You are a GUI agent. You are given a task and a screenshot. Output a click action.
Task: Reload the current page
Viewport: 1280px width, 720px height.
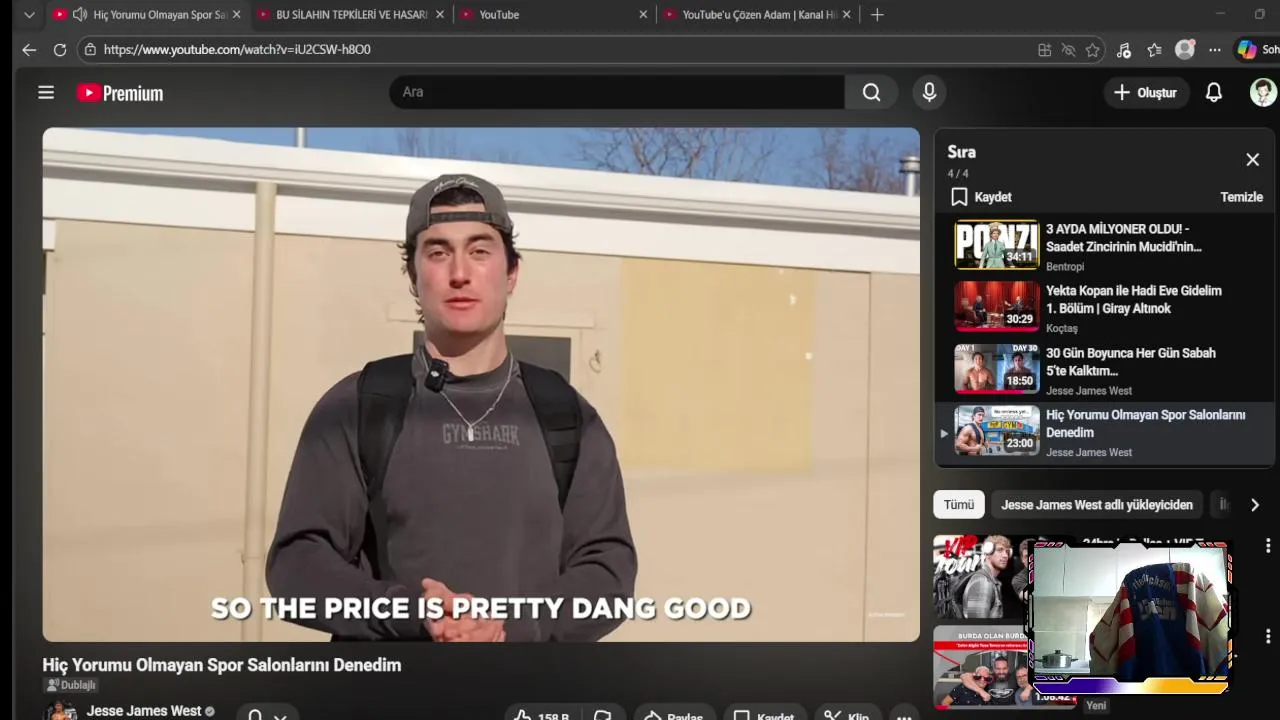tap(60, 49)
